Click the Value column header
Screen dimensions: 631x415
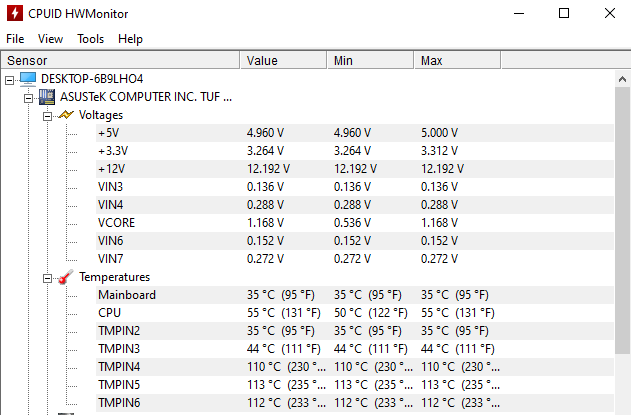pos(283,60)
